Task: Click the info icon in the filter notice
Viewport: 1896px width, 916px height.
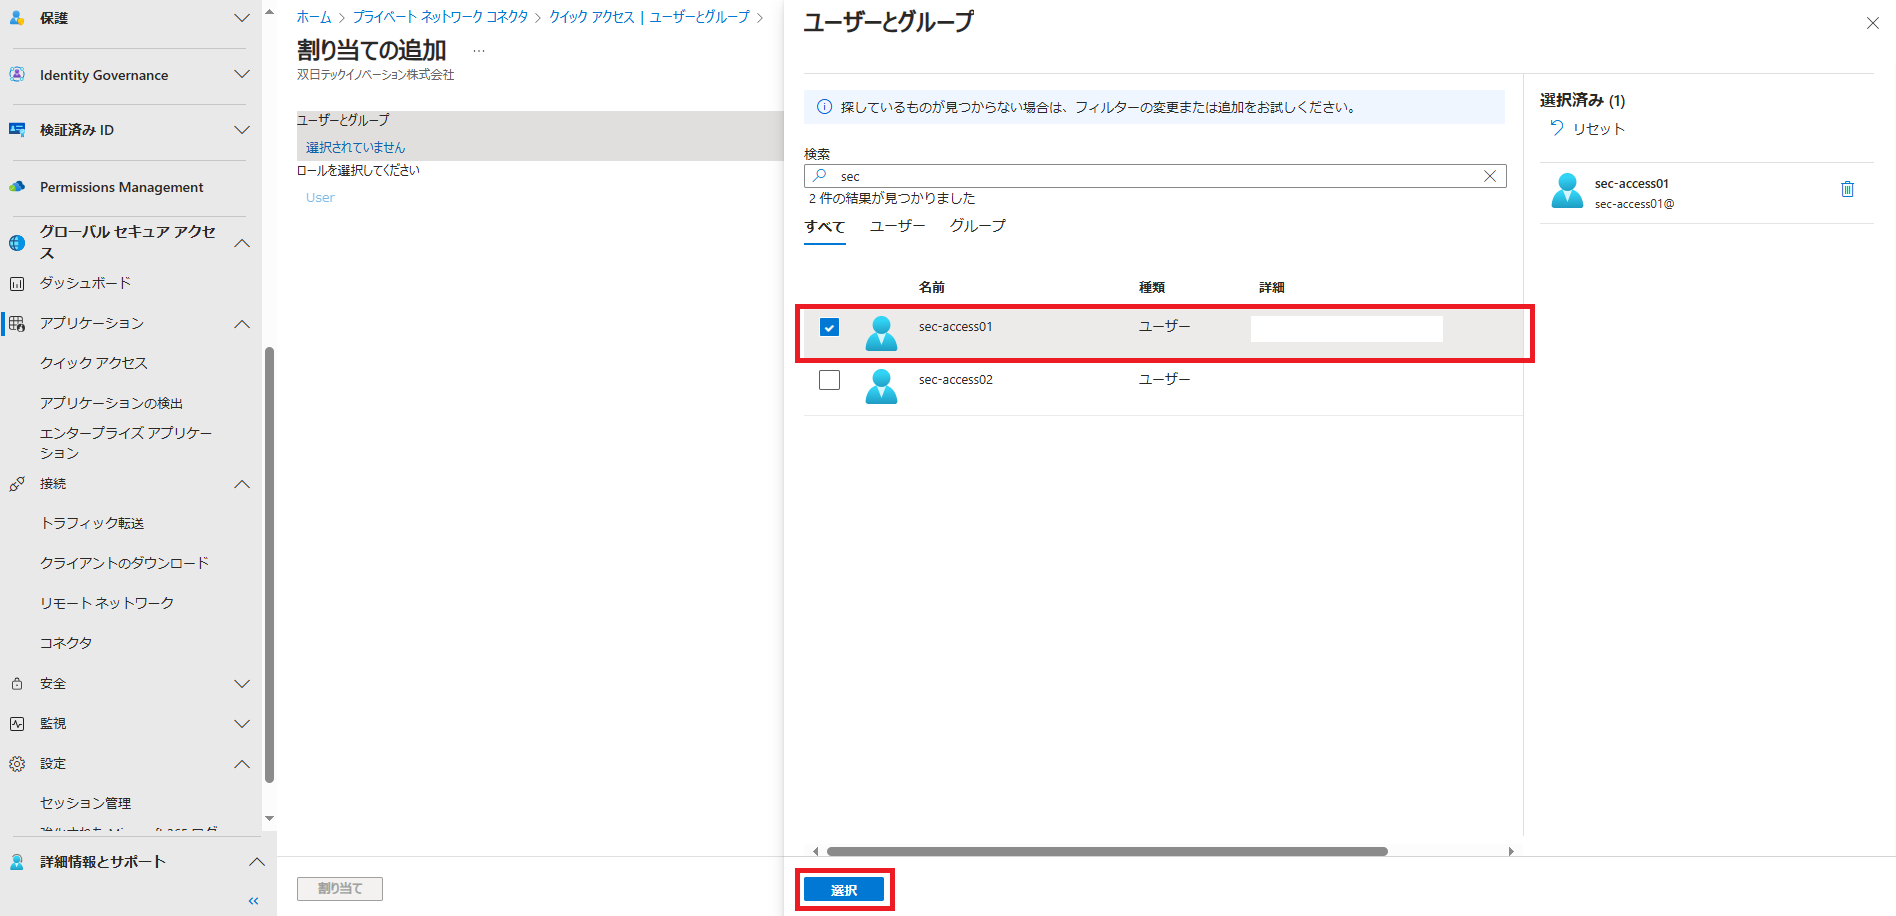Action: pyautogui.click(x=825, y=107)
